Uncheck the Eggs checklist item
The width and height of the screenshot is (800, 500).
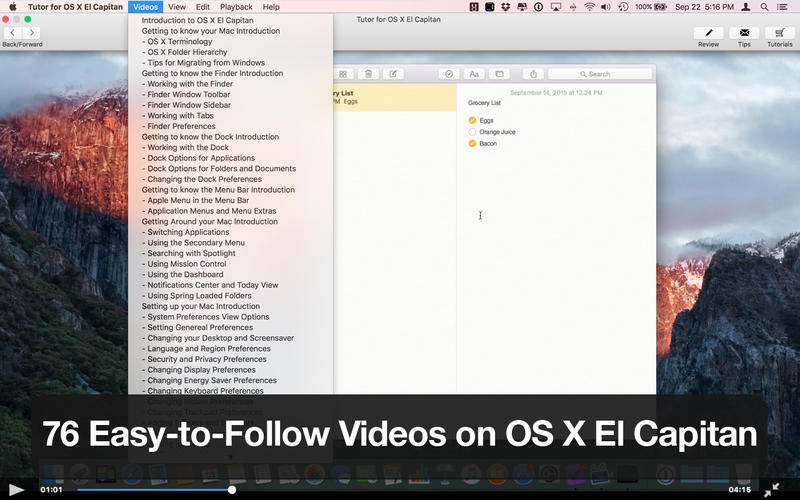coord(472,120)
